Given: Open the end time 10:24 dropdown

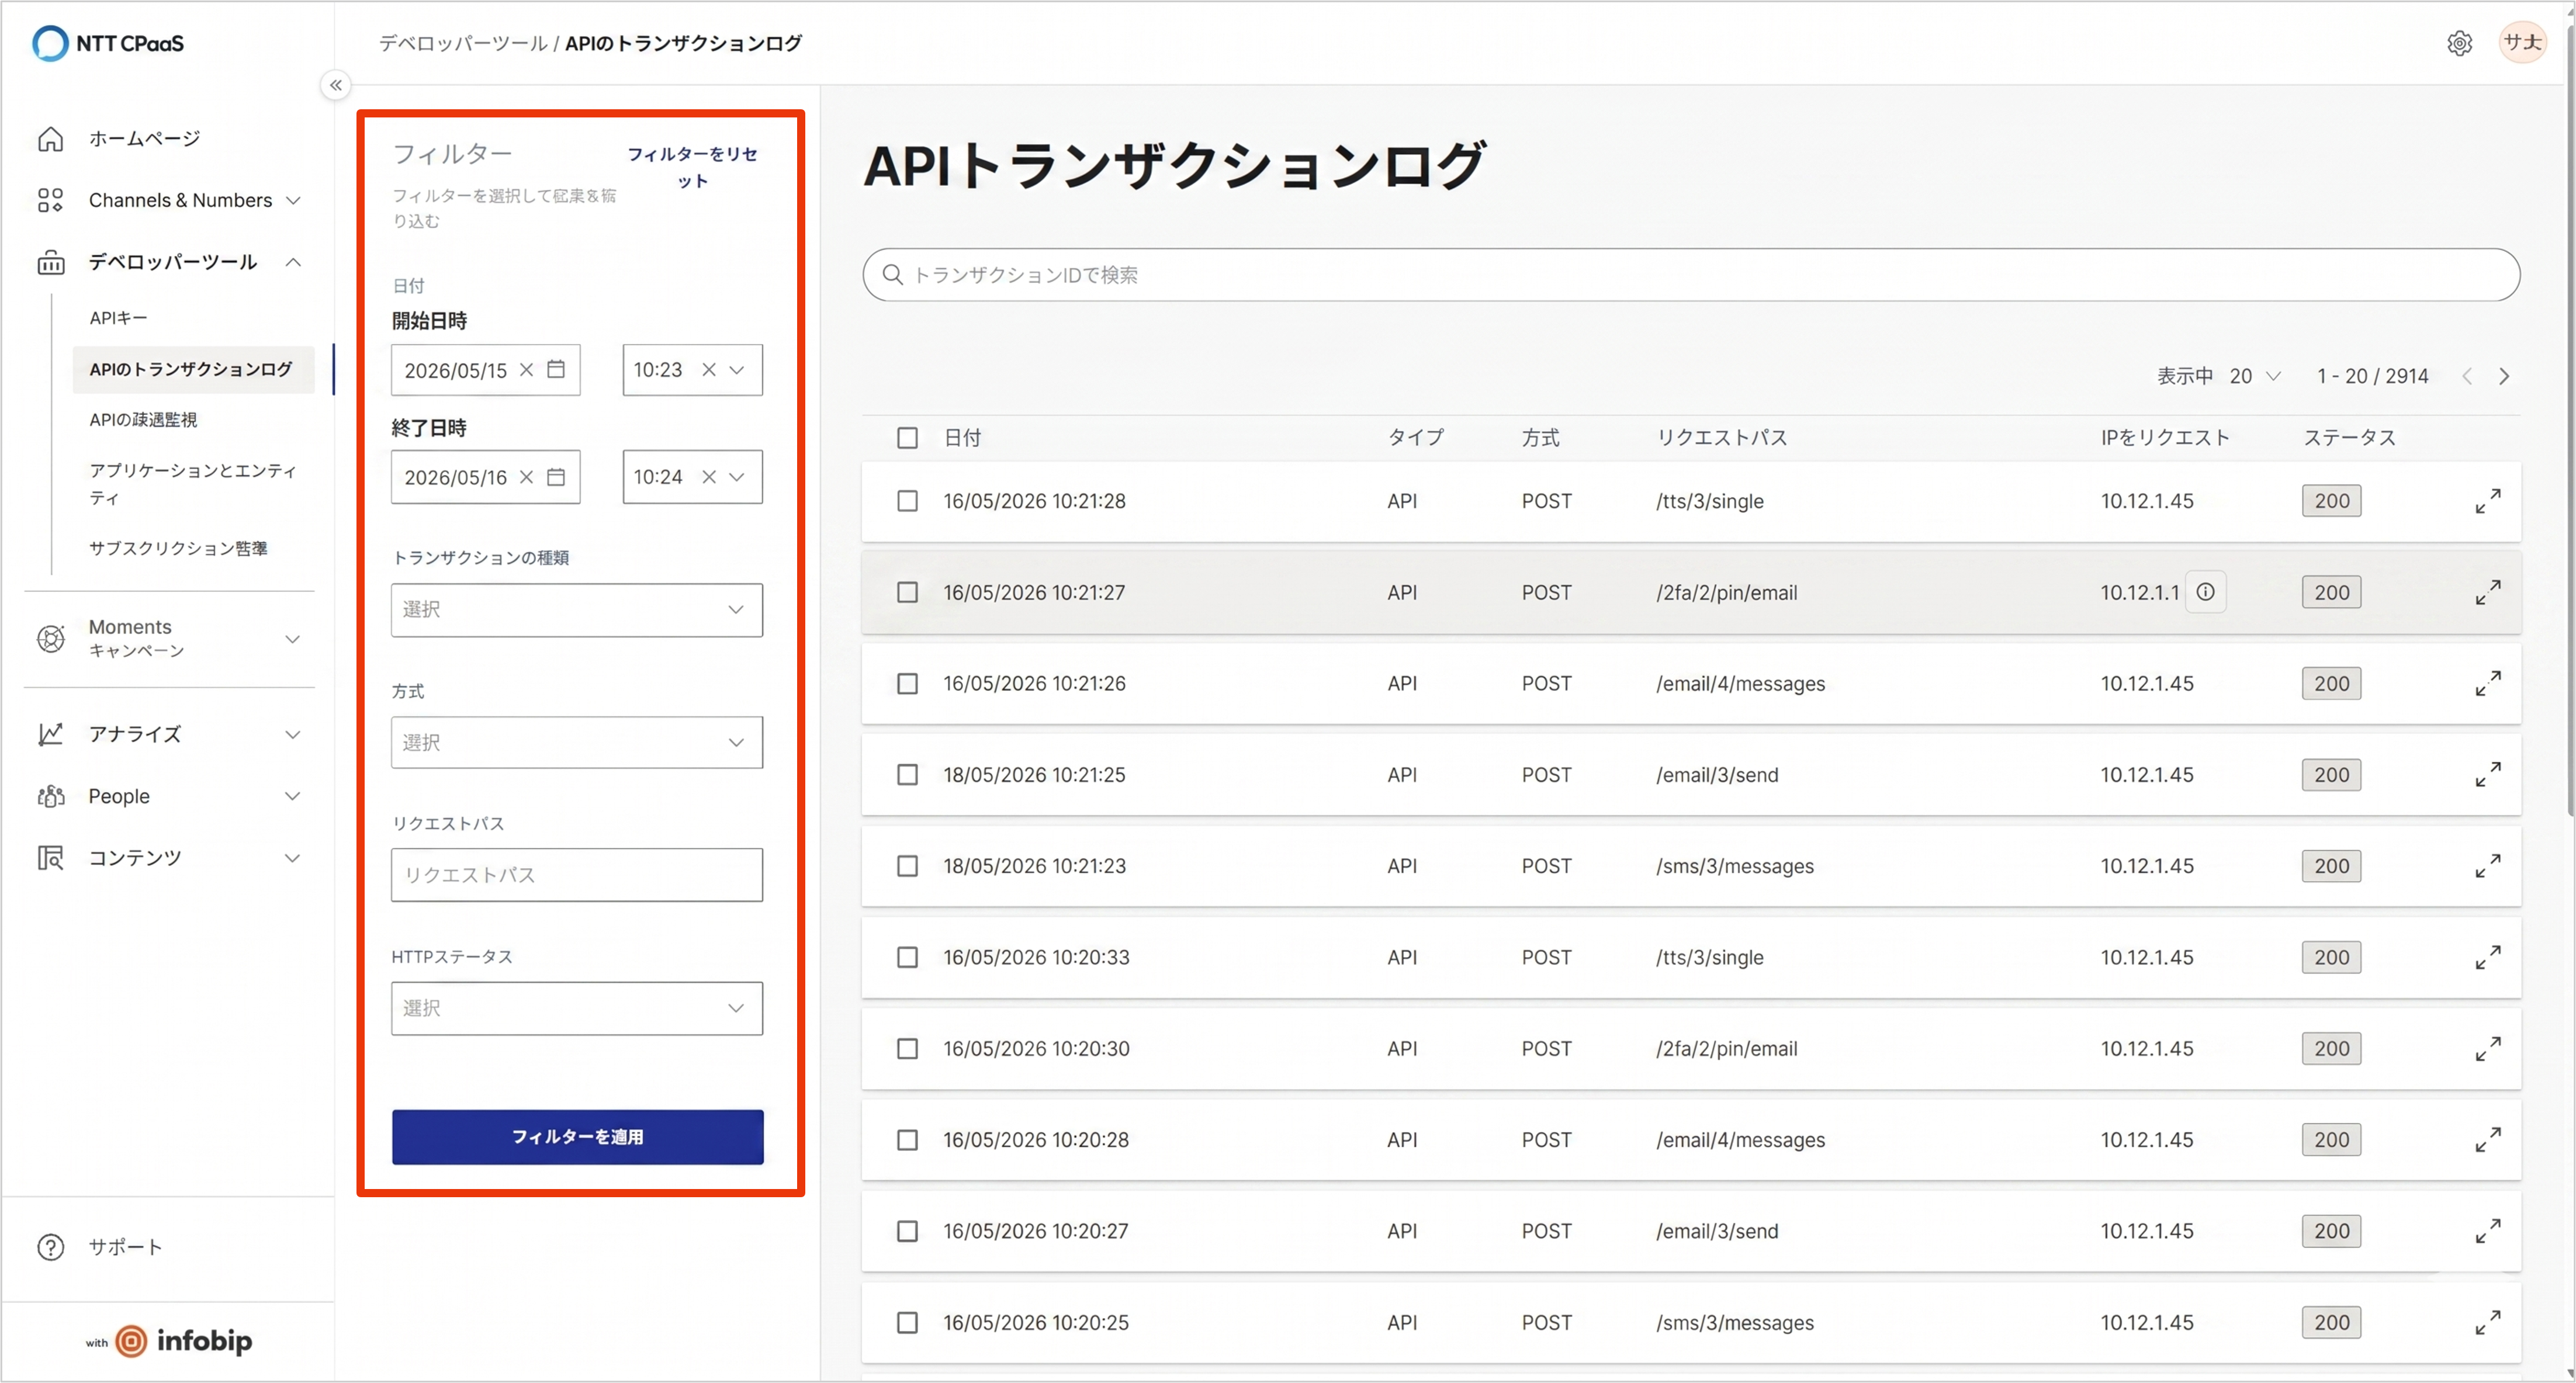Looking at the screenshot, I should click(x=737, y=477).
